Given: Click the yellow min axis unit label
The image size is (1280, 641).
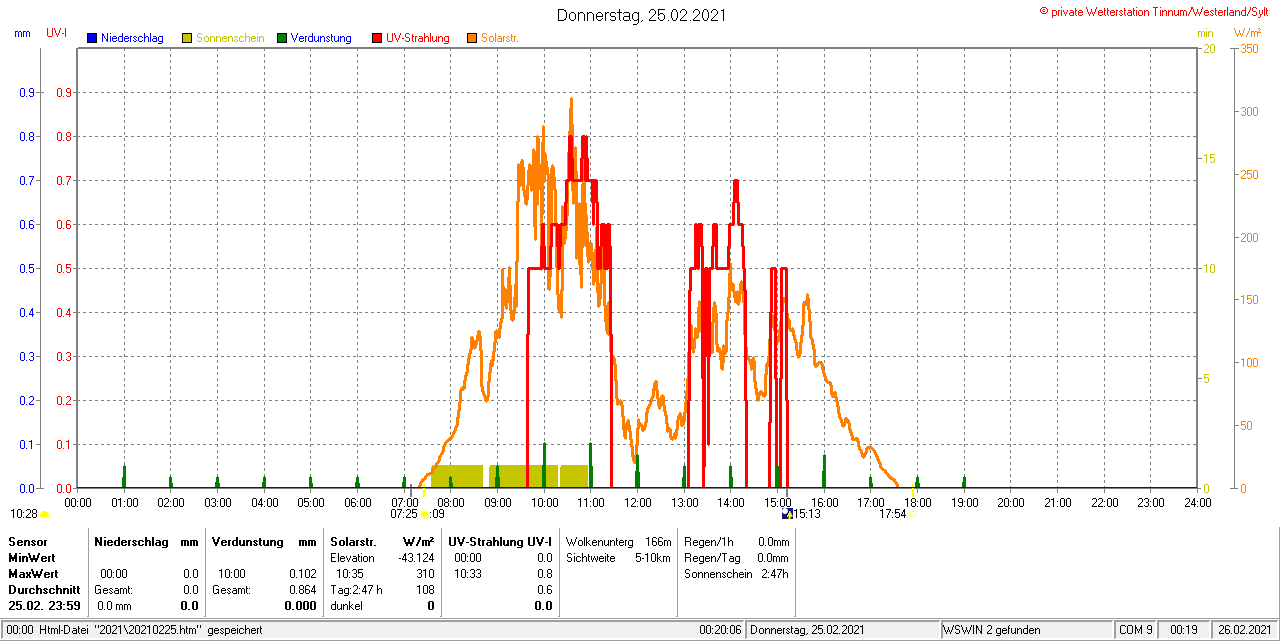Looking at the screenshot, I should [1205, 33].
